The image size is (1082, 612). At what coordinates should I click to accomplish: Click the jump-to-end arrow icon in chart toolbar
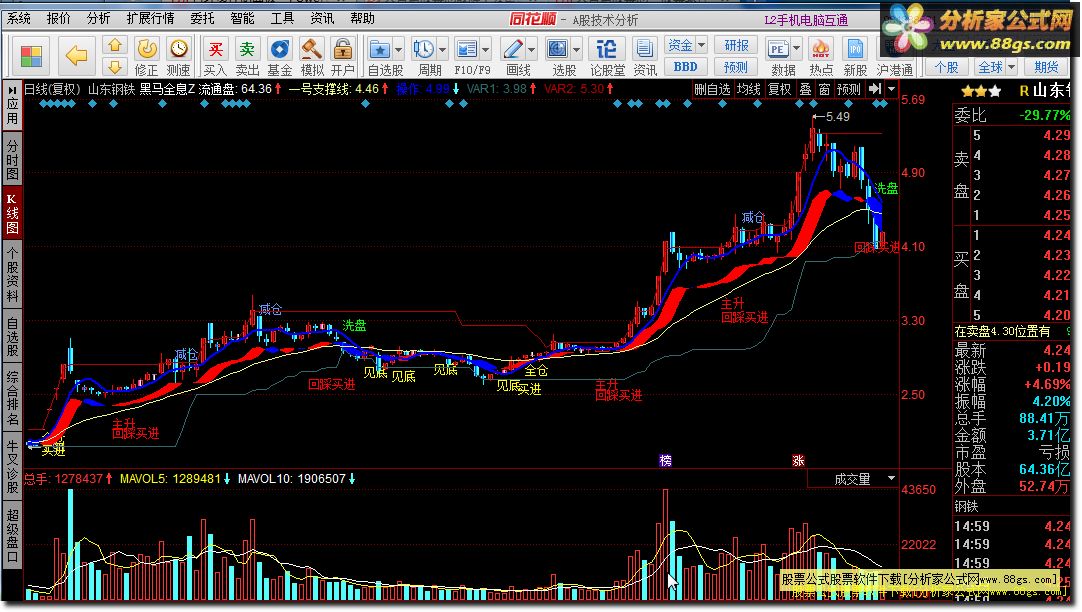point(875,89)
